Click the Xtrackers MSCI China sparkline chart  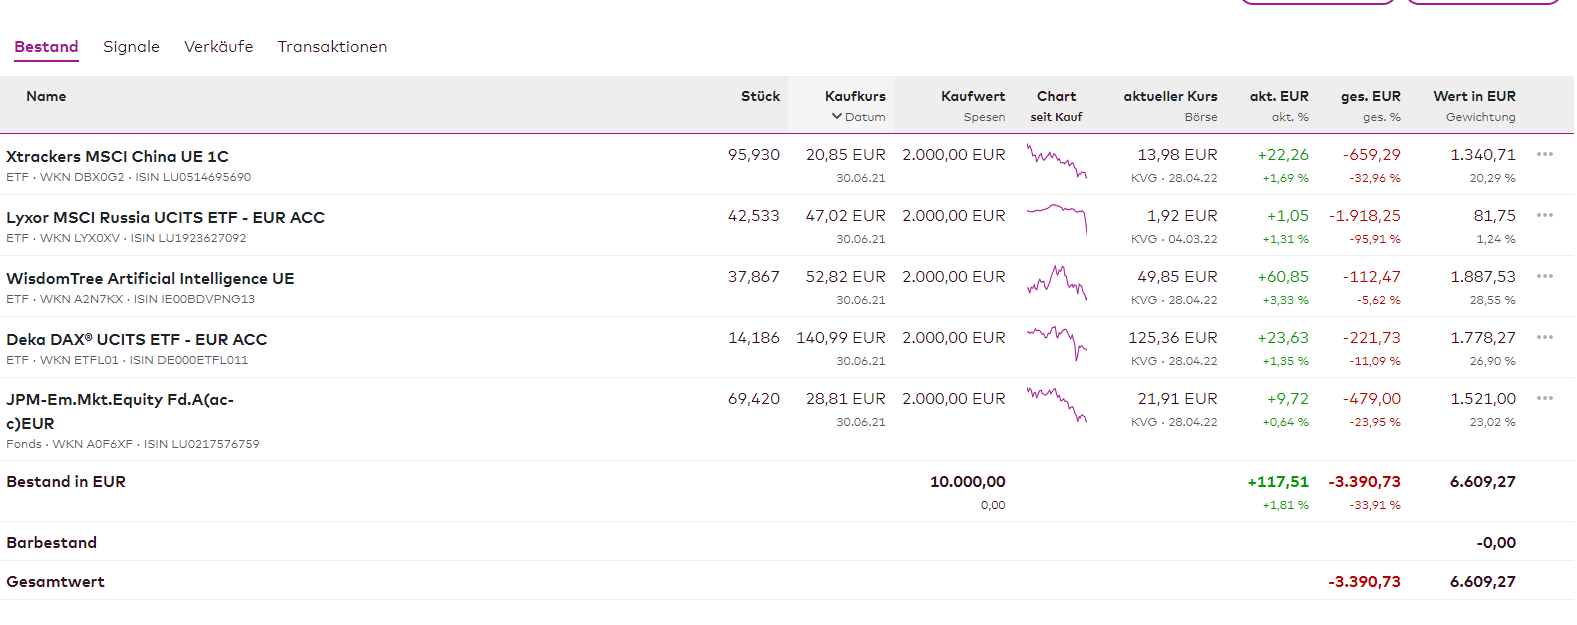click(x=1056, y=161)
